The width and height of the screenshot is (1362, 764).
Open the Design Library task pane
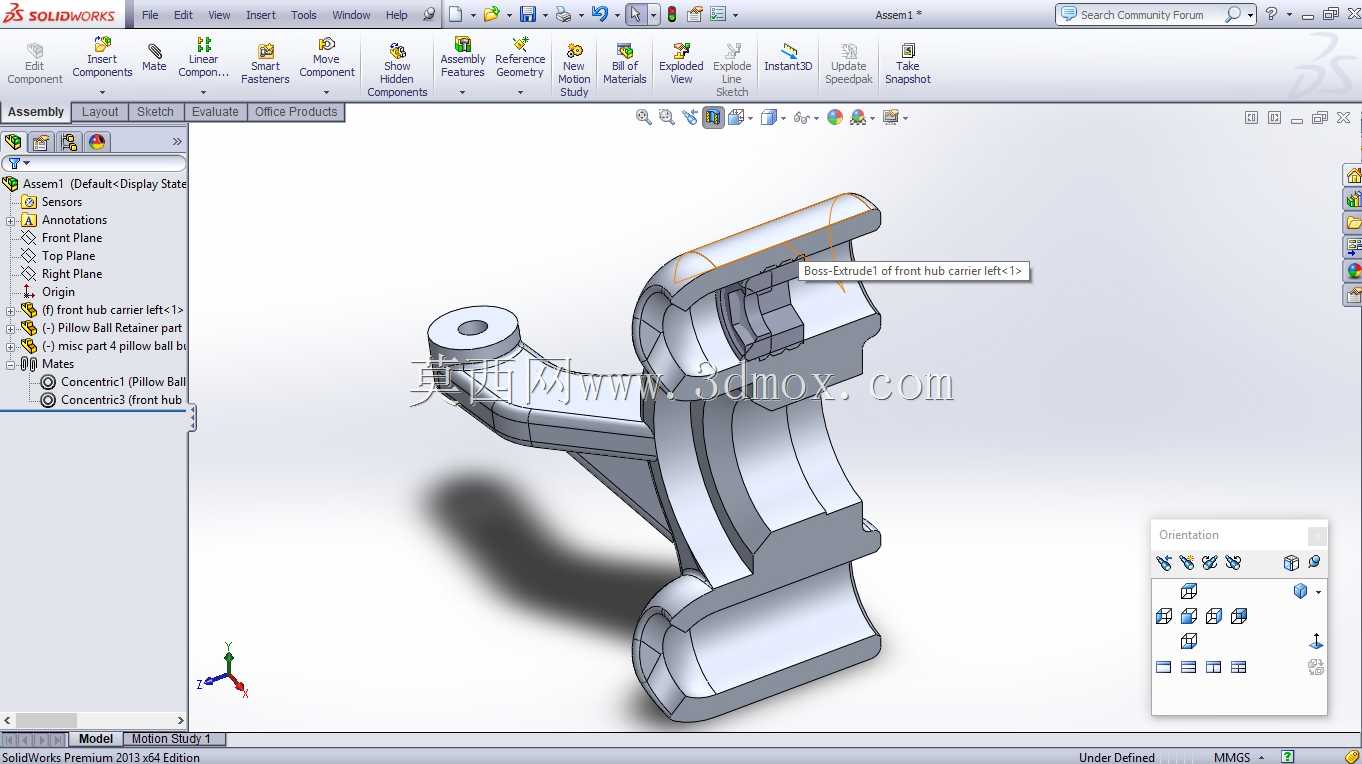tap(1353, 199)
